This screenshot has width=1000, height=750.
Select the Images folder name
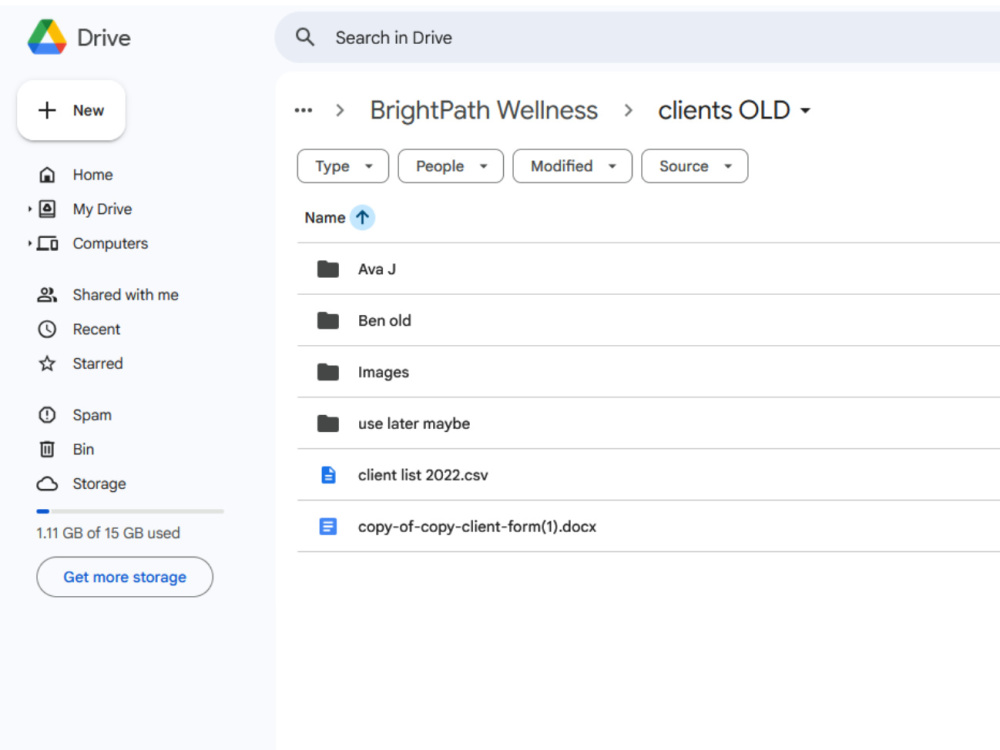383,372
